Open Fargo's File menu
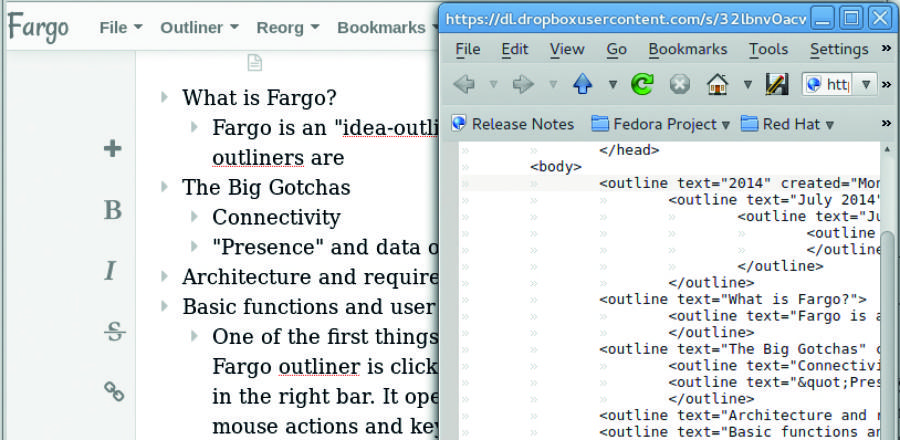Screen dimensions: 900x440 click(121, 28)
